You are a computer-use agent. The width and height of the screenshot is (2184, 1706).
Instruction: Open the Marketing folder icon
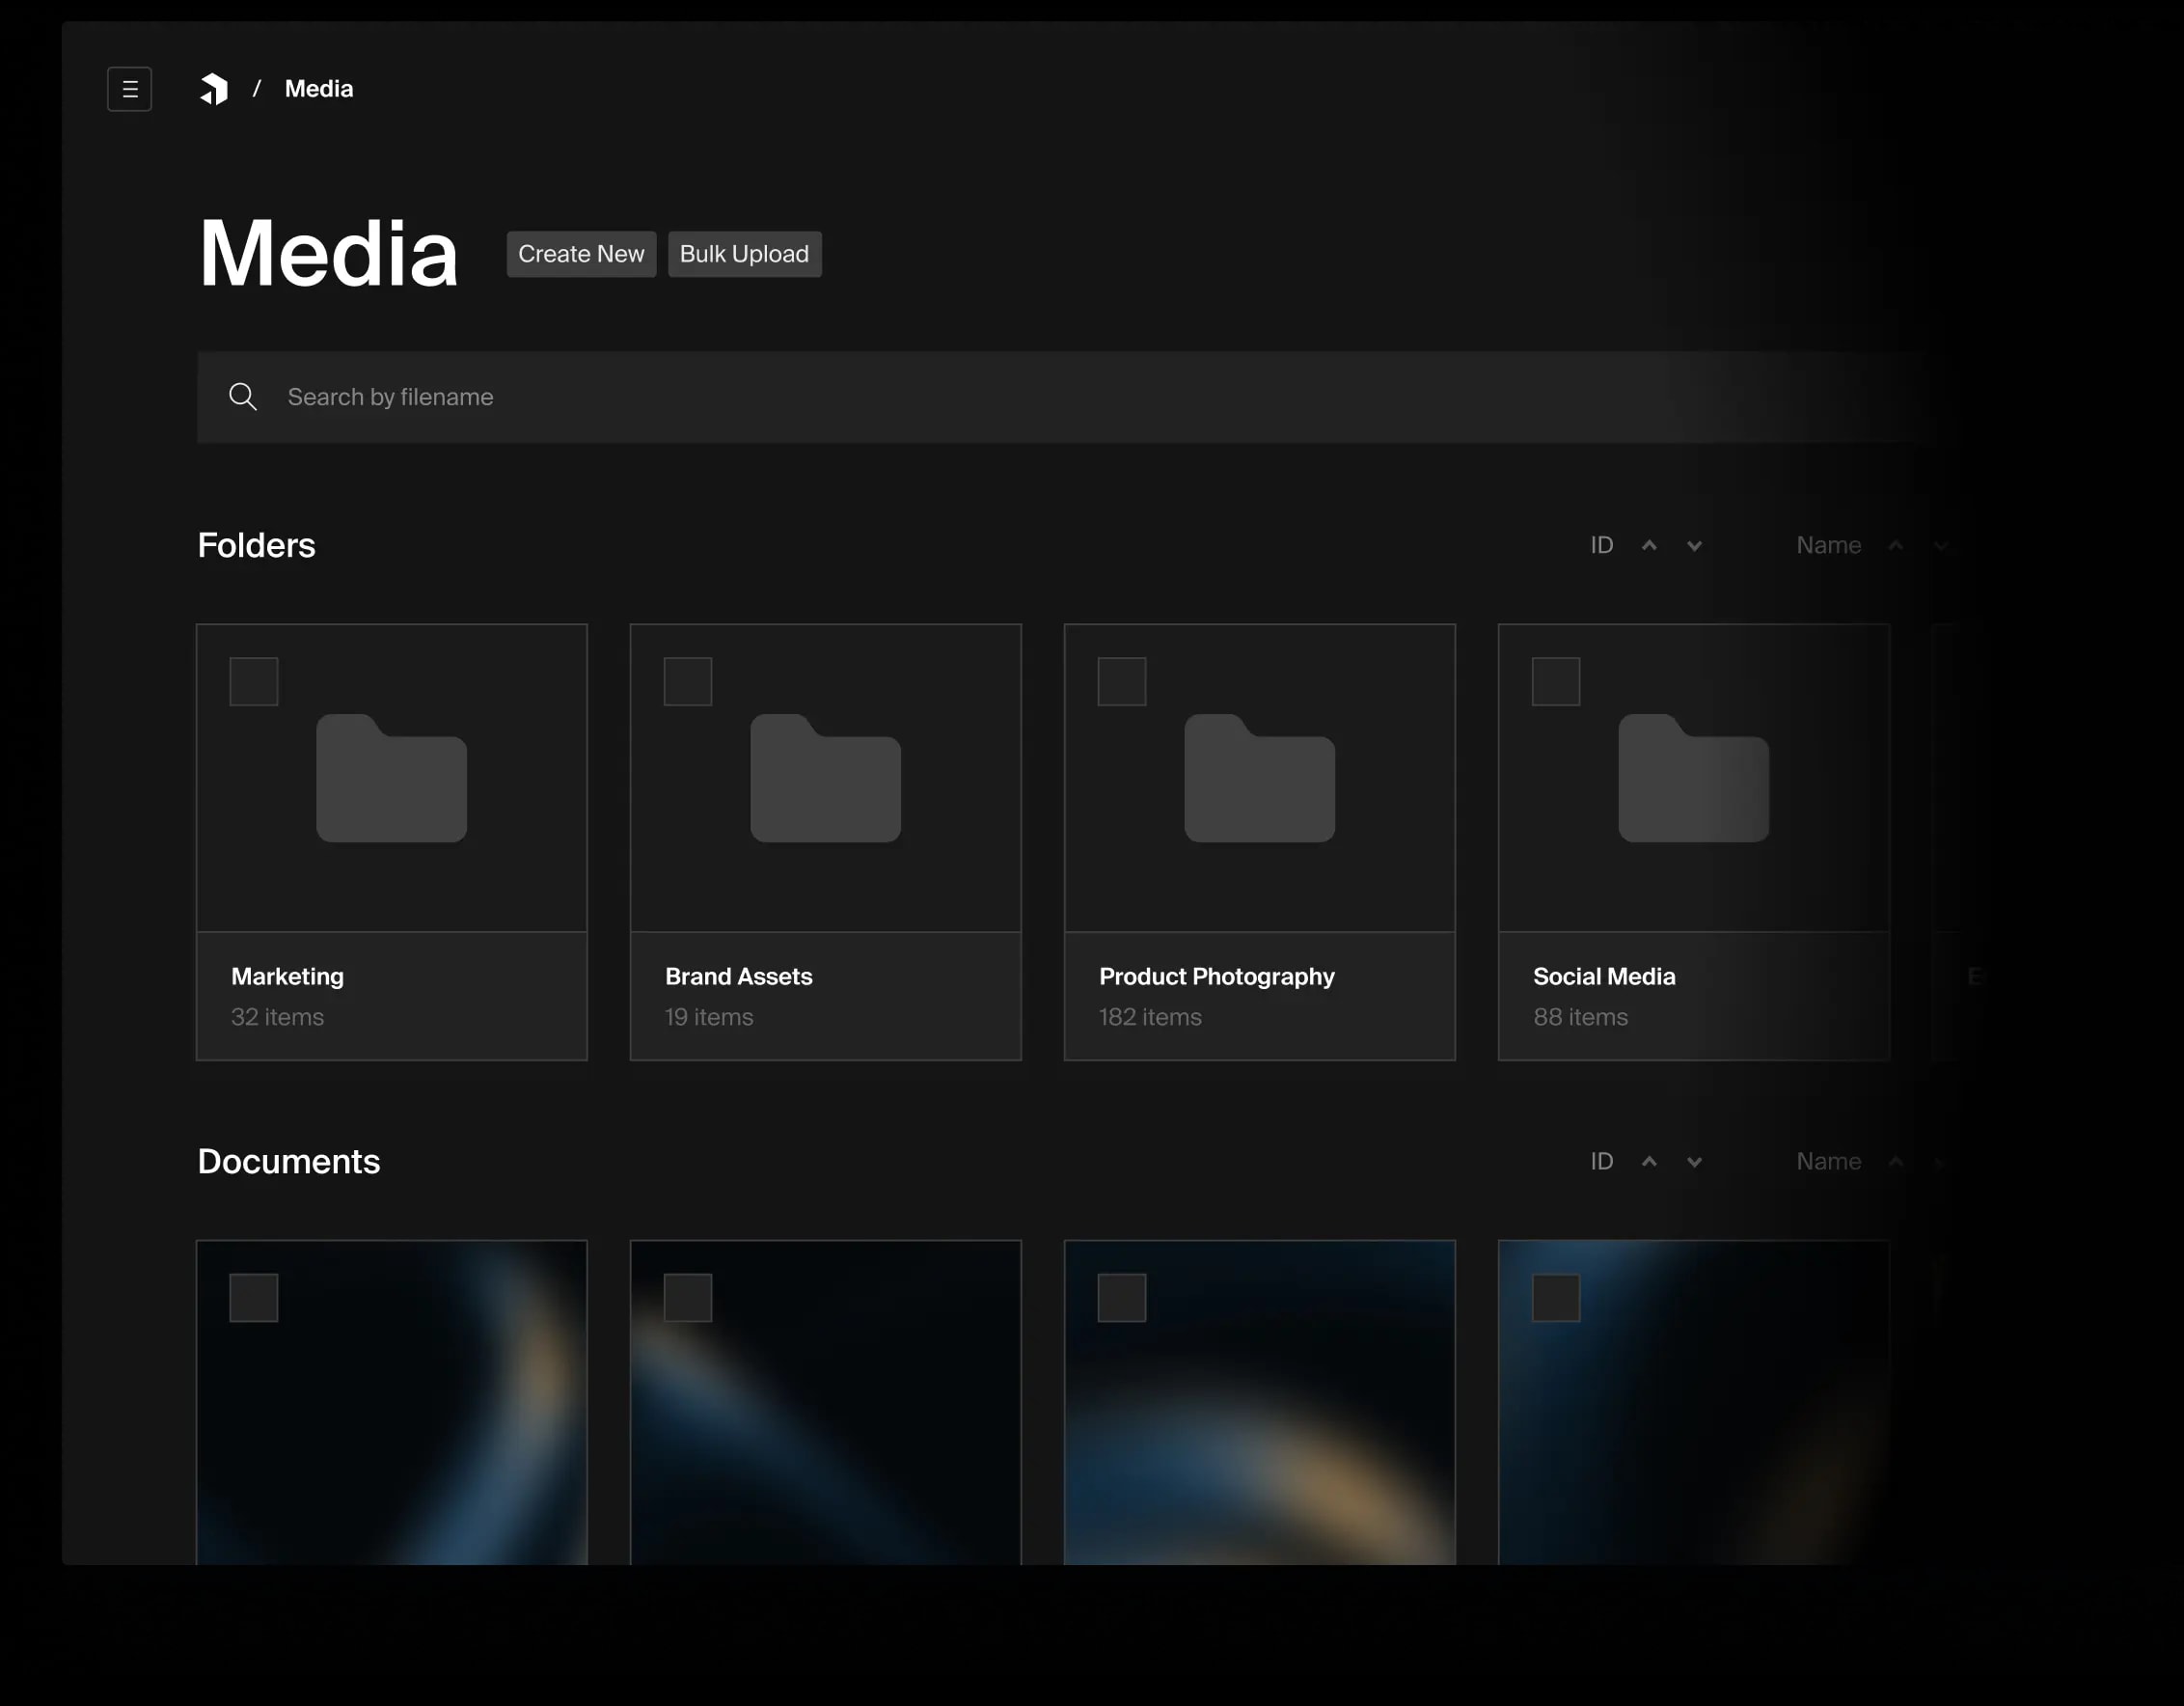(391, 778)
